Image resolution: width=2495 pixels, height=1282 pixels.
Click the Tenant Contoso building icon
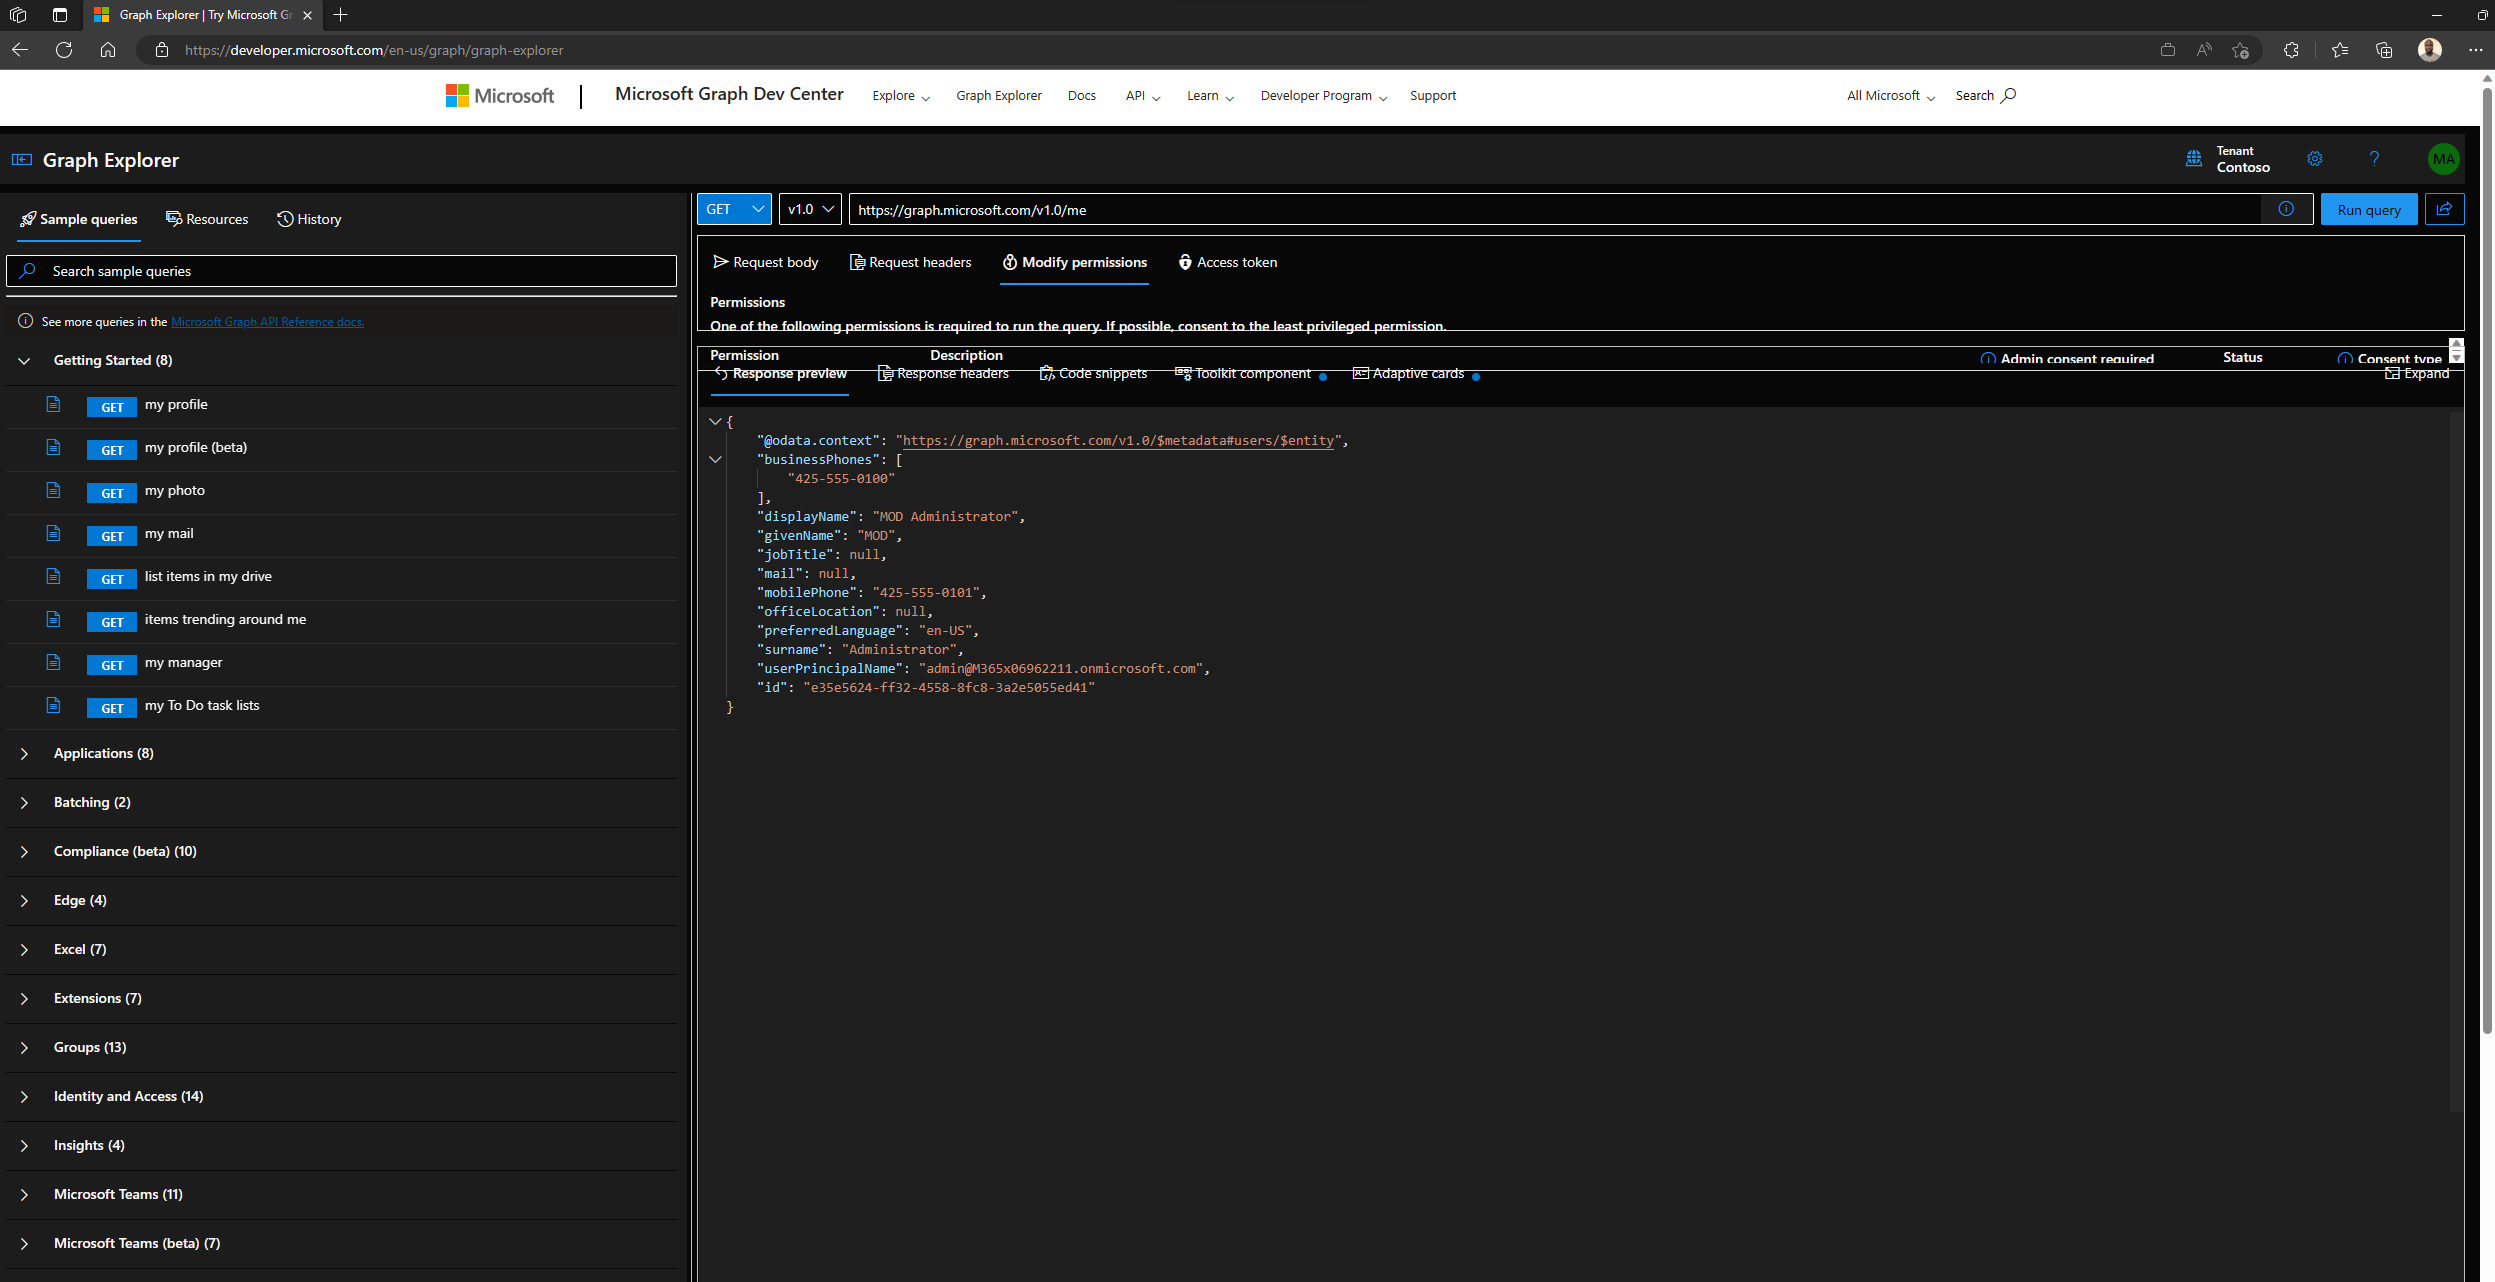click(x=2195, y=159)
